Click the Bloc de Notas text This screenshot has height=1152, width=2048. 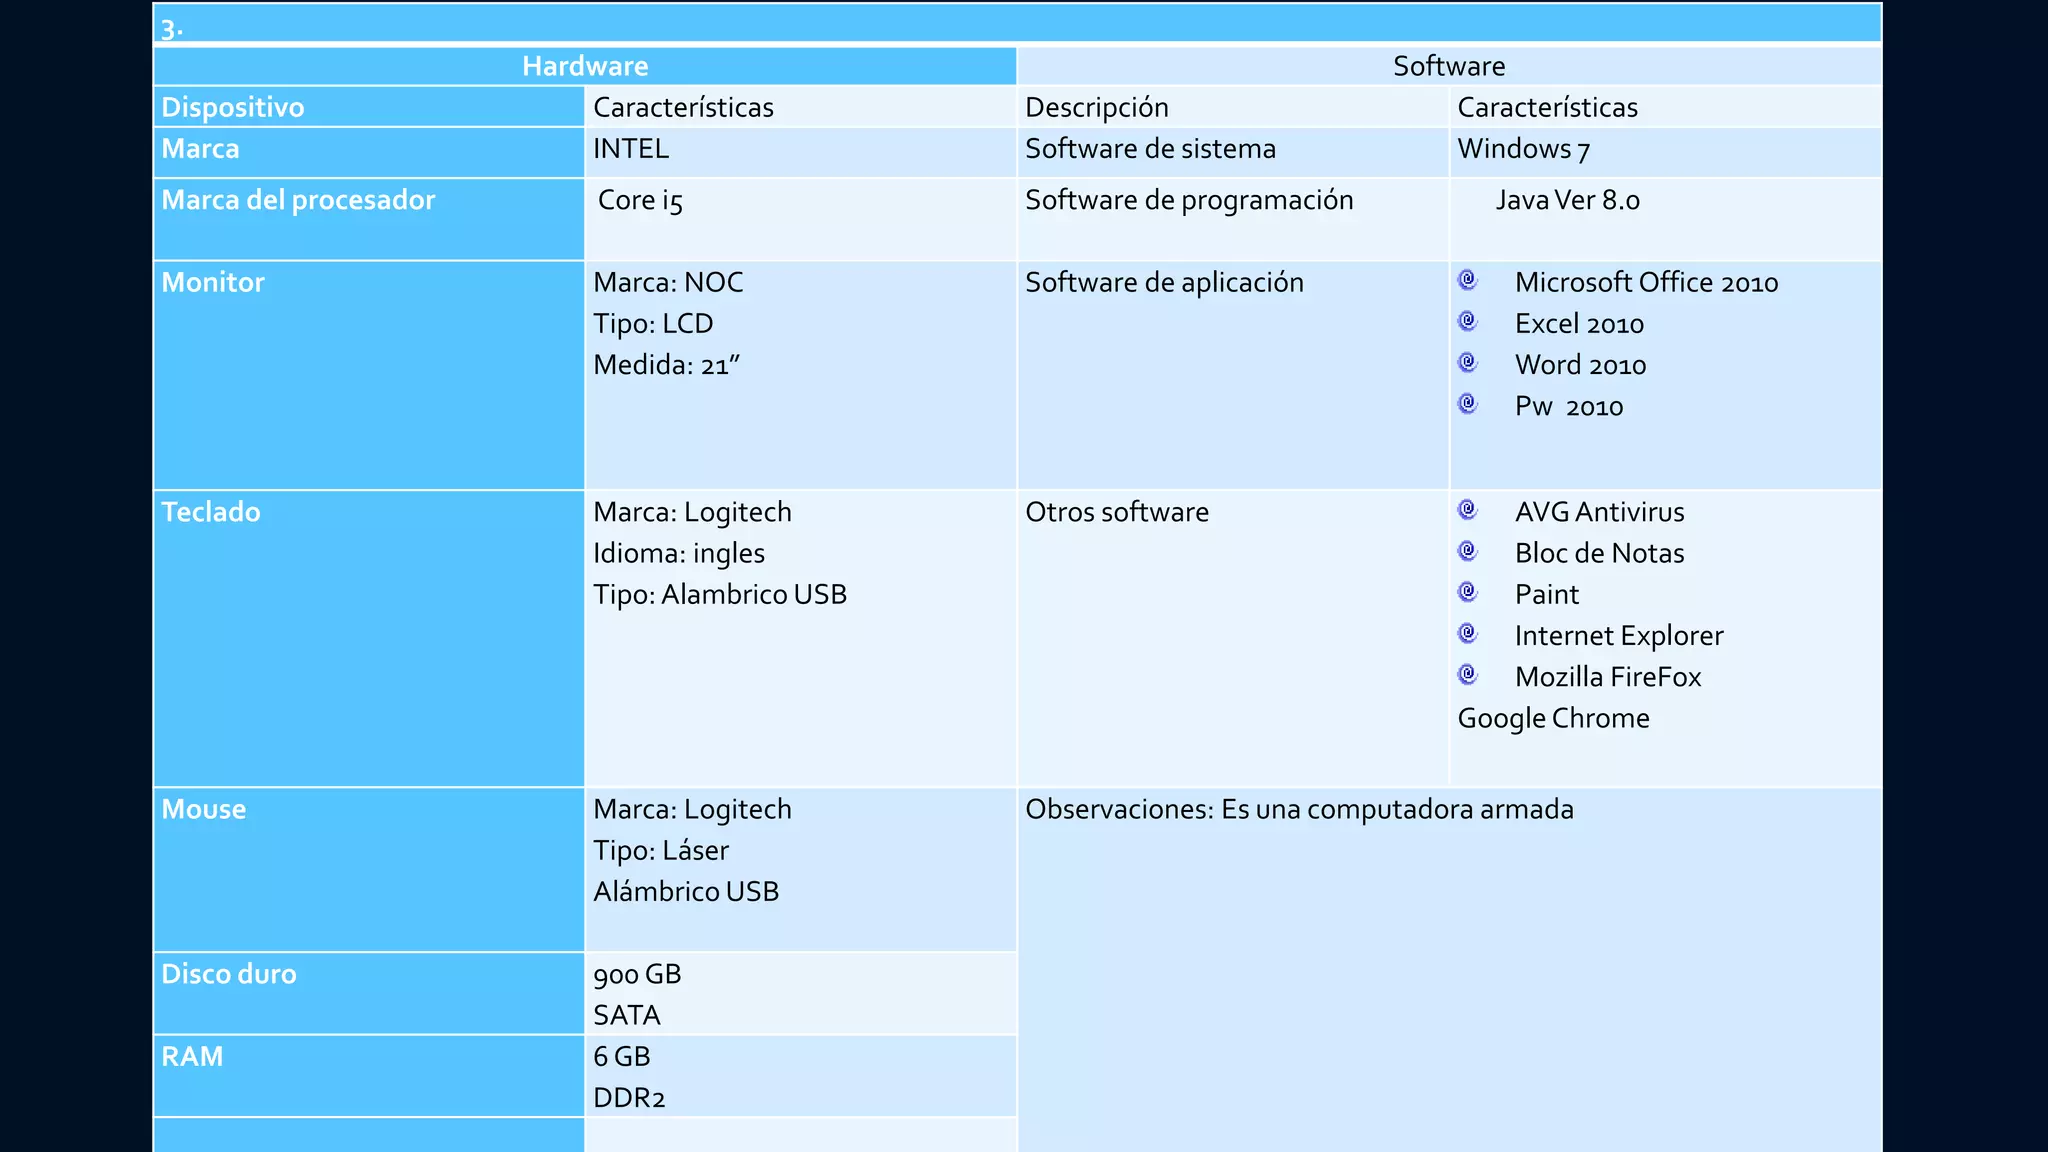(x=1599, y=553)
